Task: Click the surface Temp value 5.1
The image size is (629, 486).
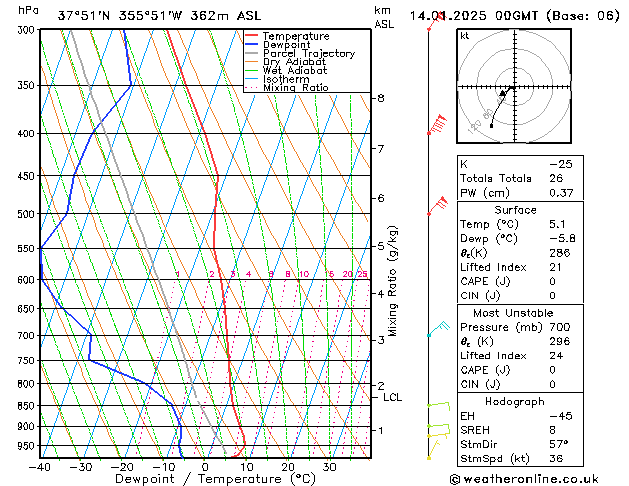Action: pyautogui.click(x=557, y=224)
